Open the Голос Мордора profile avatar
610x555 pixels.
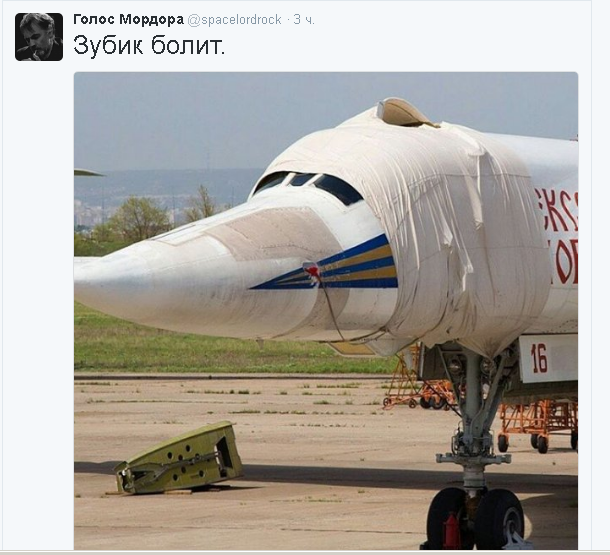[39, 37]
